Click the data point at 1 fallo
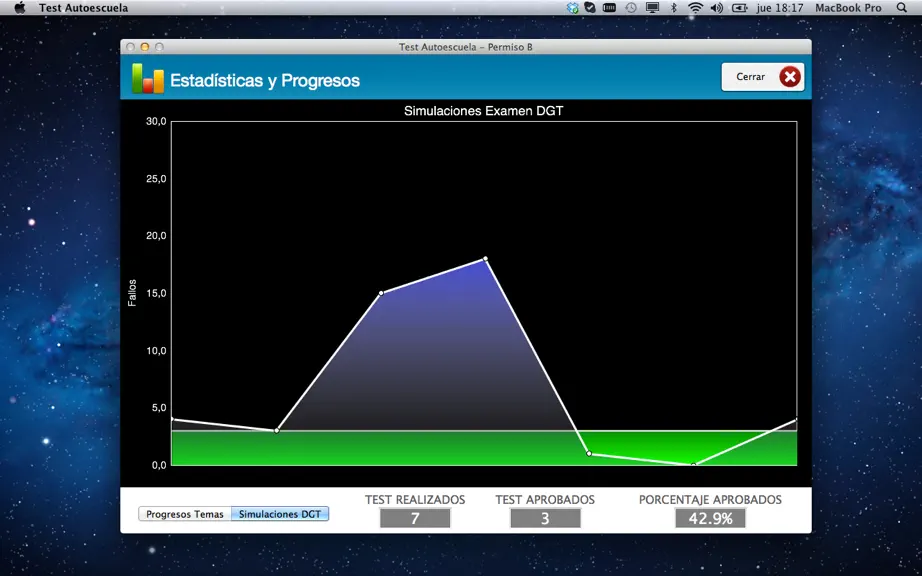Screen dimensions: 922x576 pyautogui.click(x=589, y=454)
